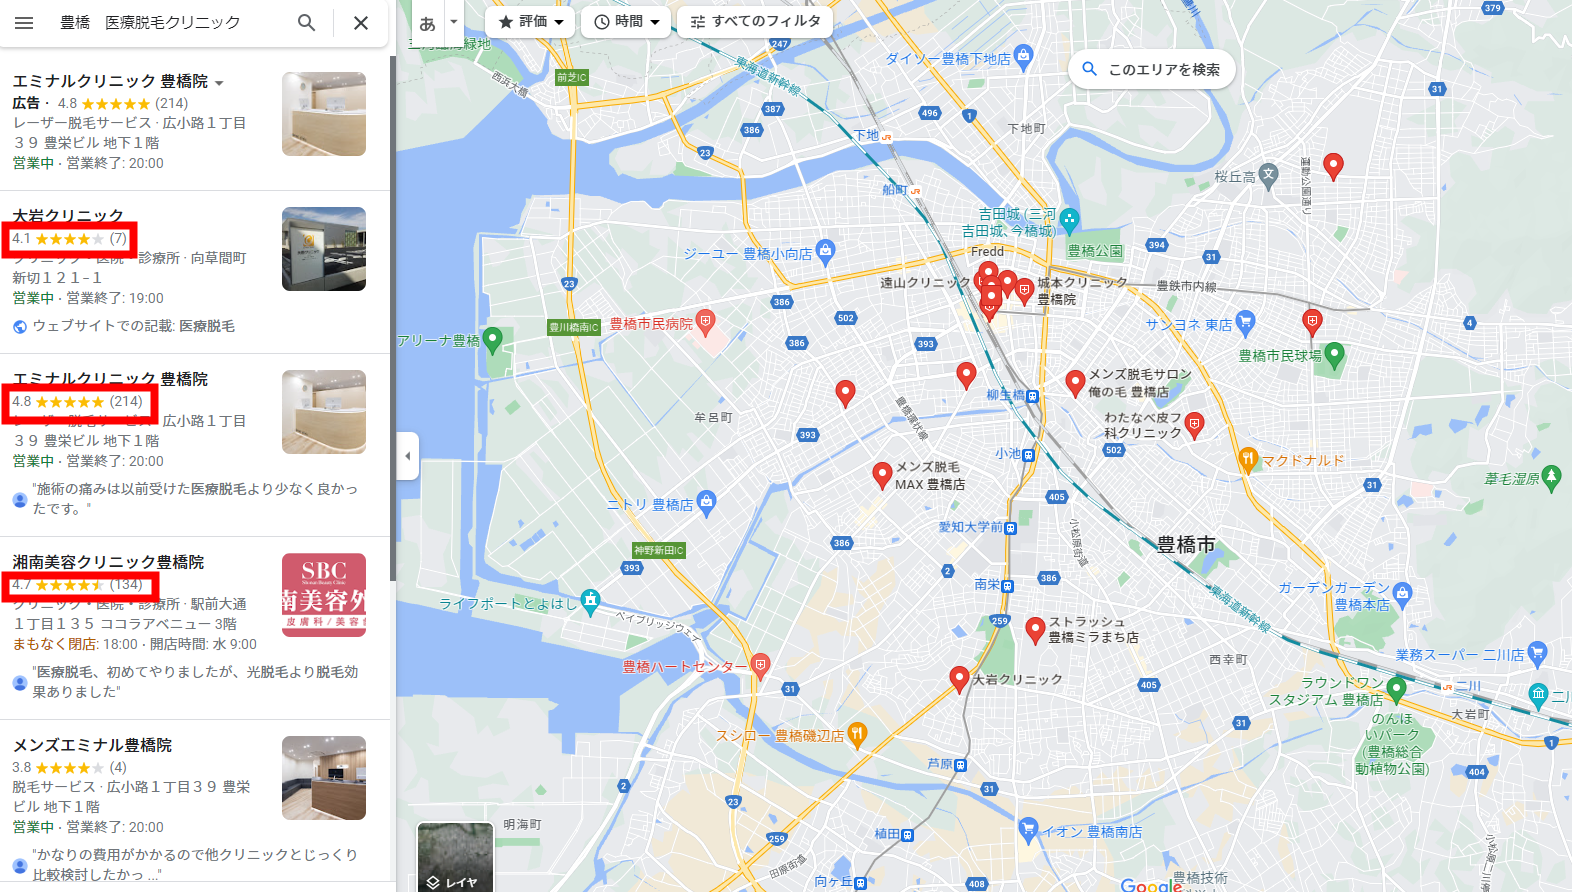Viewport: 1572px width, 892px height.
Task: Select the ストラッシュ 豊橋ミラまち店 pin
Action: pos(1035,631)
